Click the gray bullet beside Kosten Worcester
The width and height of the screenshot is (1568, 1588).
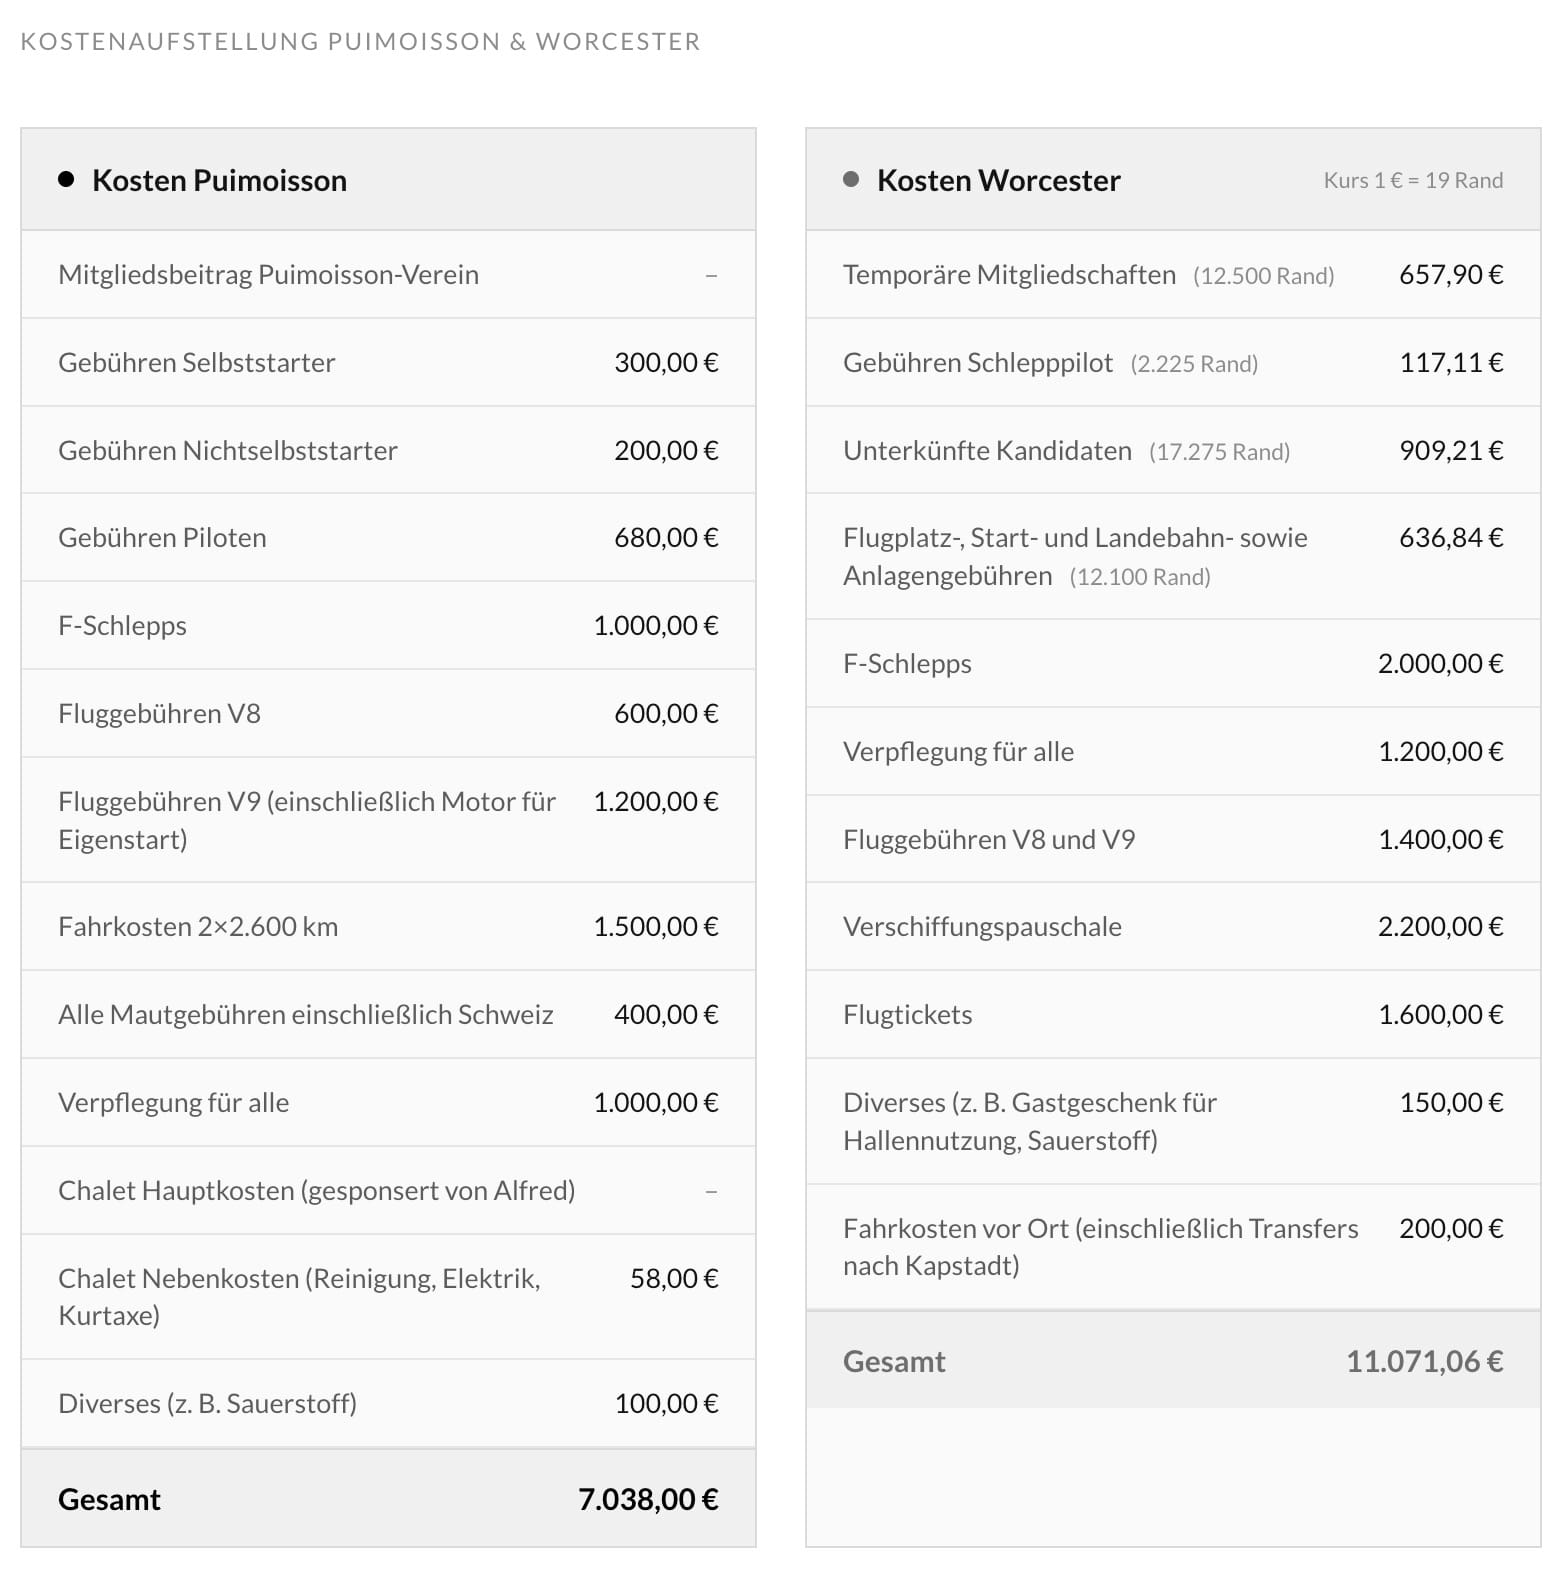(851, 180)
